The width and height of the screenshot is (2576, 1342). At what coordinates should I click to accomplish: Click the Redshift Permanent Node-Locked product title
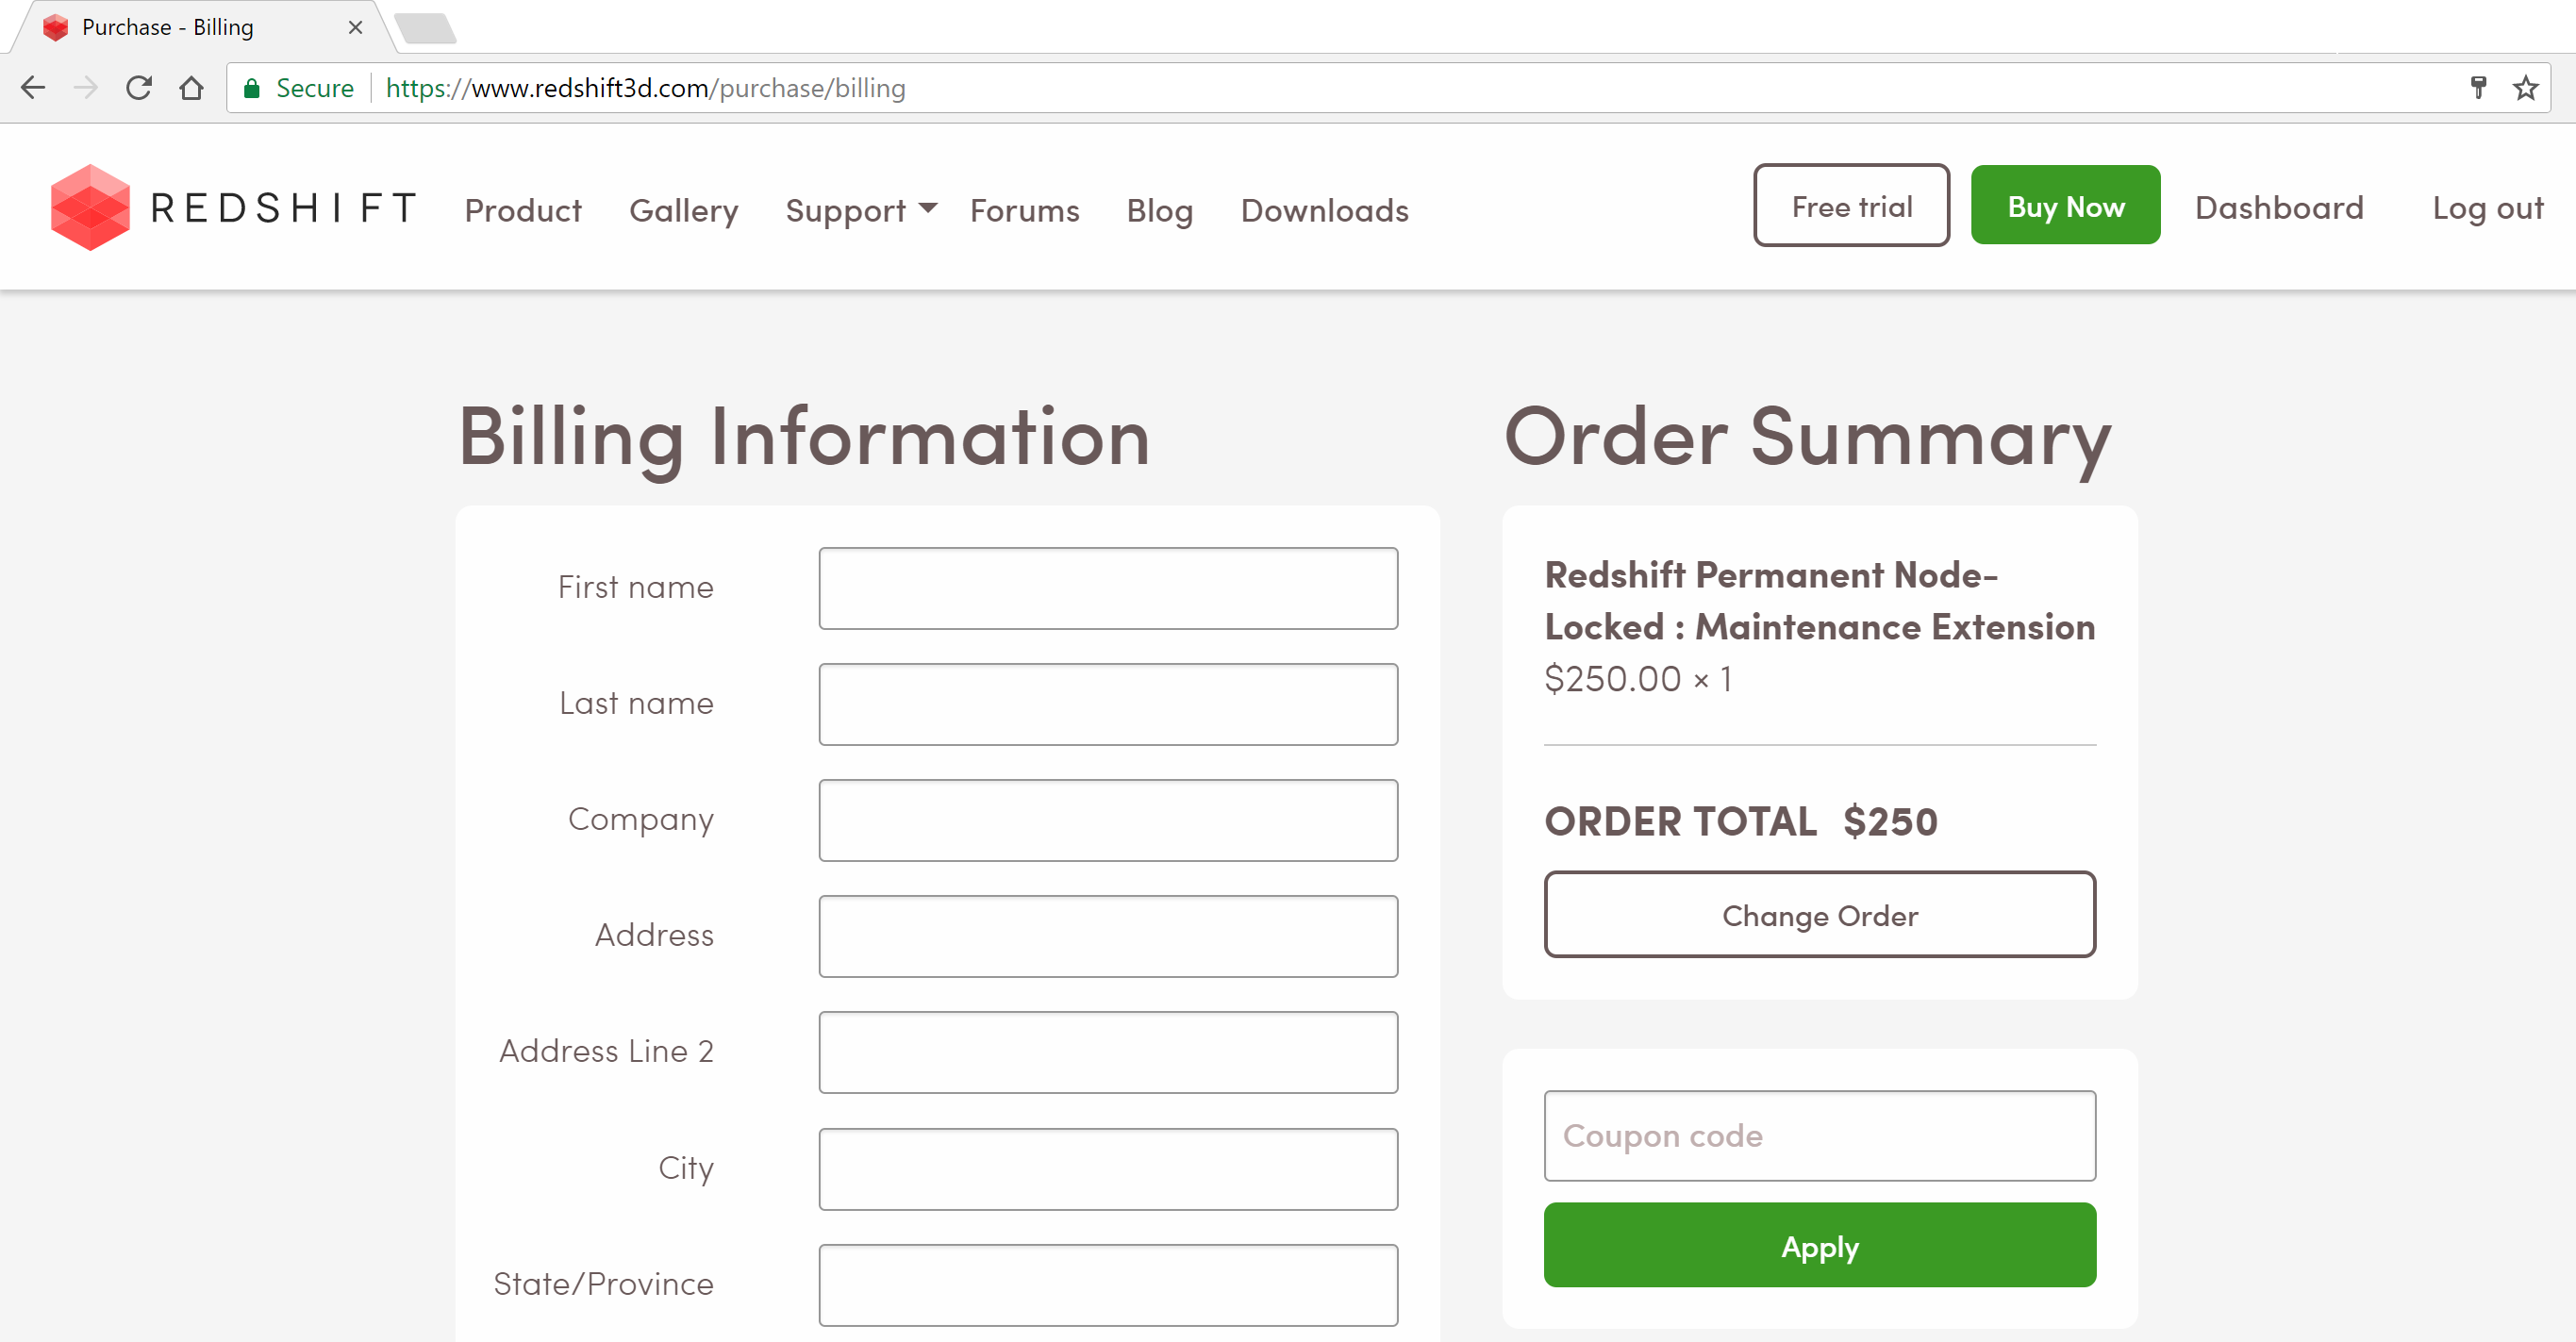[x=1819, y=601]
